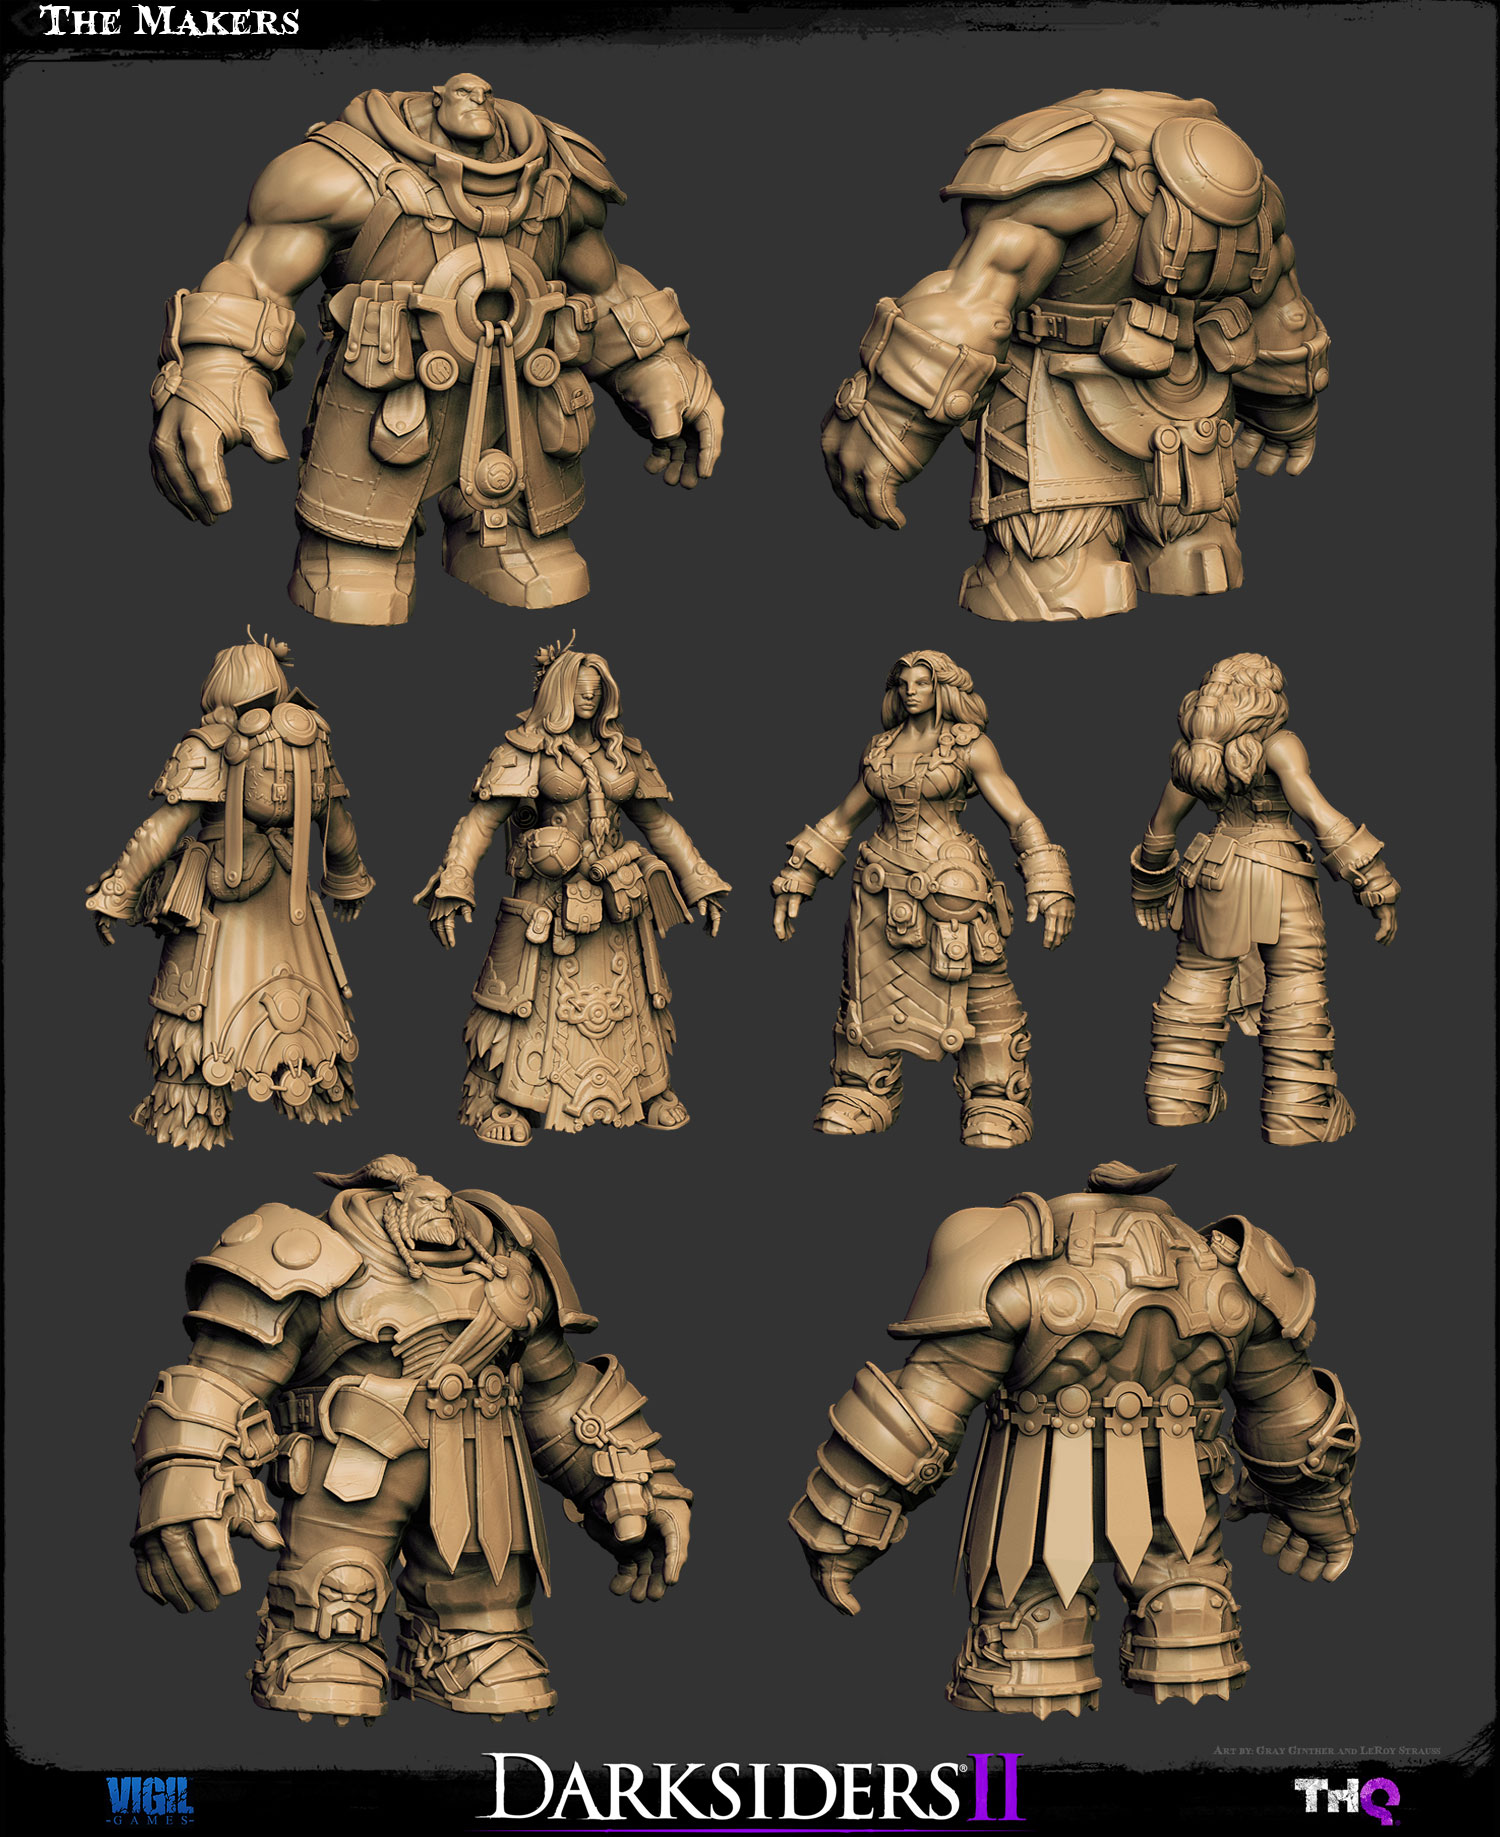Select the bald apron-wearing Maker front render
This screenshot has width=1500, height=1837.
(437, 347)
